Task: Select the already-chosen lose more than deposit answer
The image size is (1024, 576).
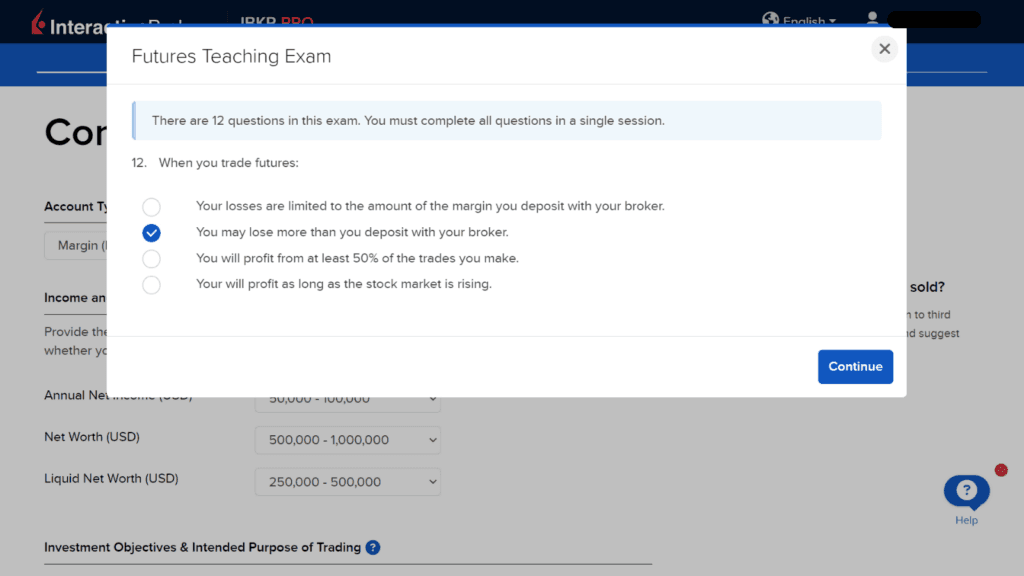Action: tap(151, 233)
